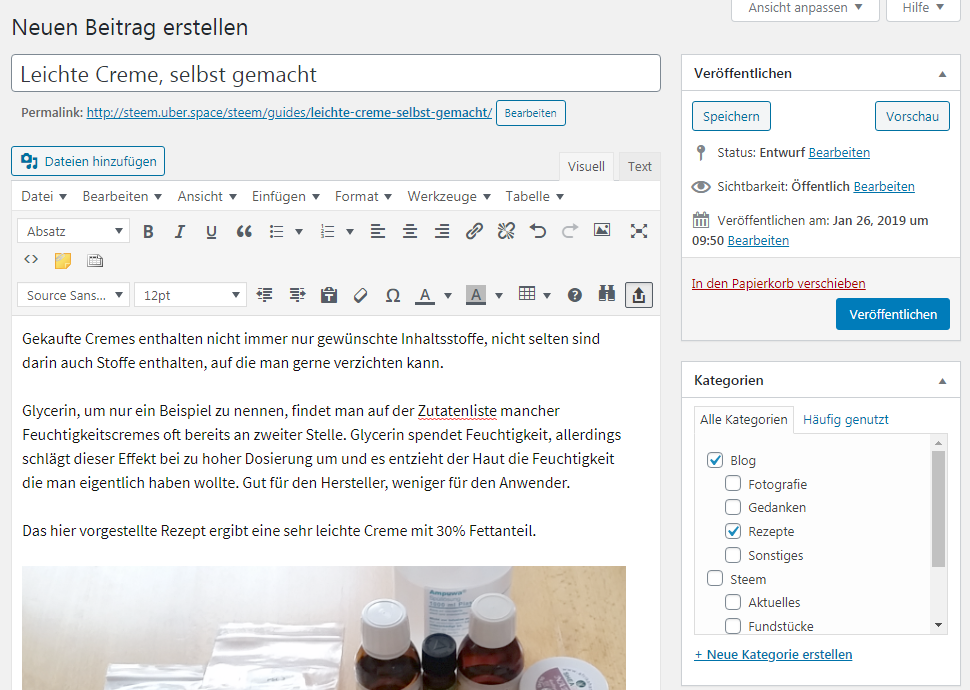The width and height of the screenshot is (970, 690).
Task: Open find and replace binoculars icon
Action: coord(606,295)
